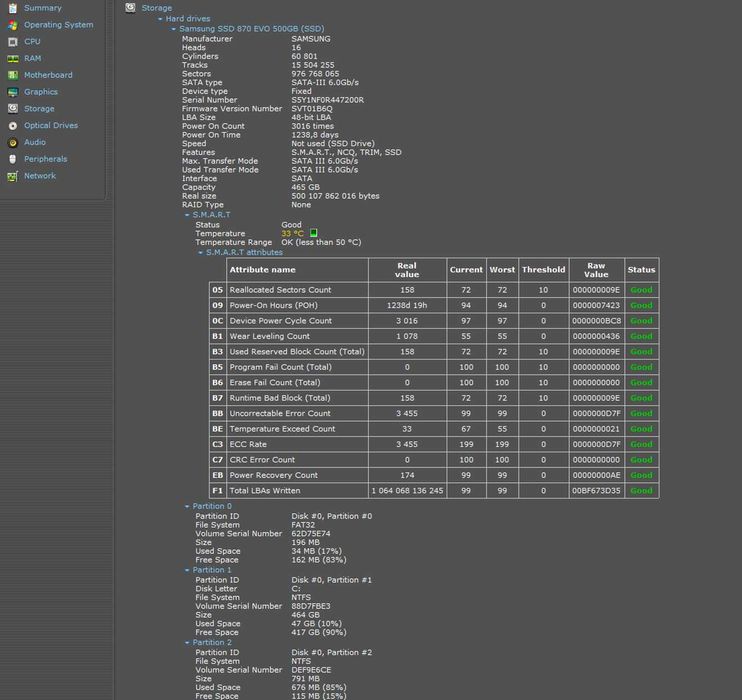Click Volume Serial Number 62D75E74

click(x=311, y=534)
